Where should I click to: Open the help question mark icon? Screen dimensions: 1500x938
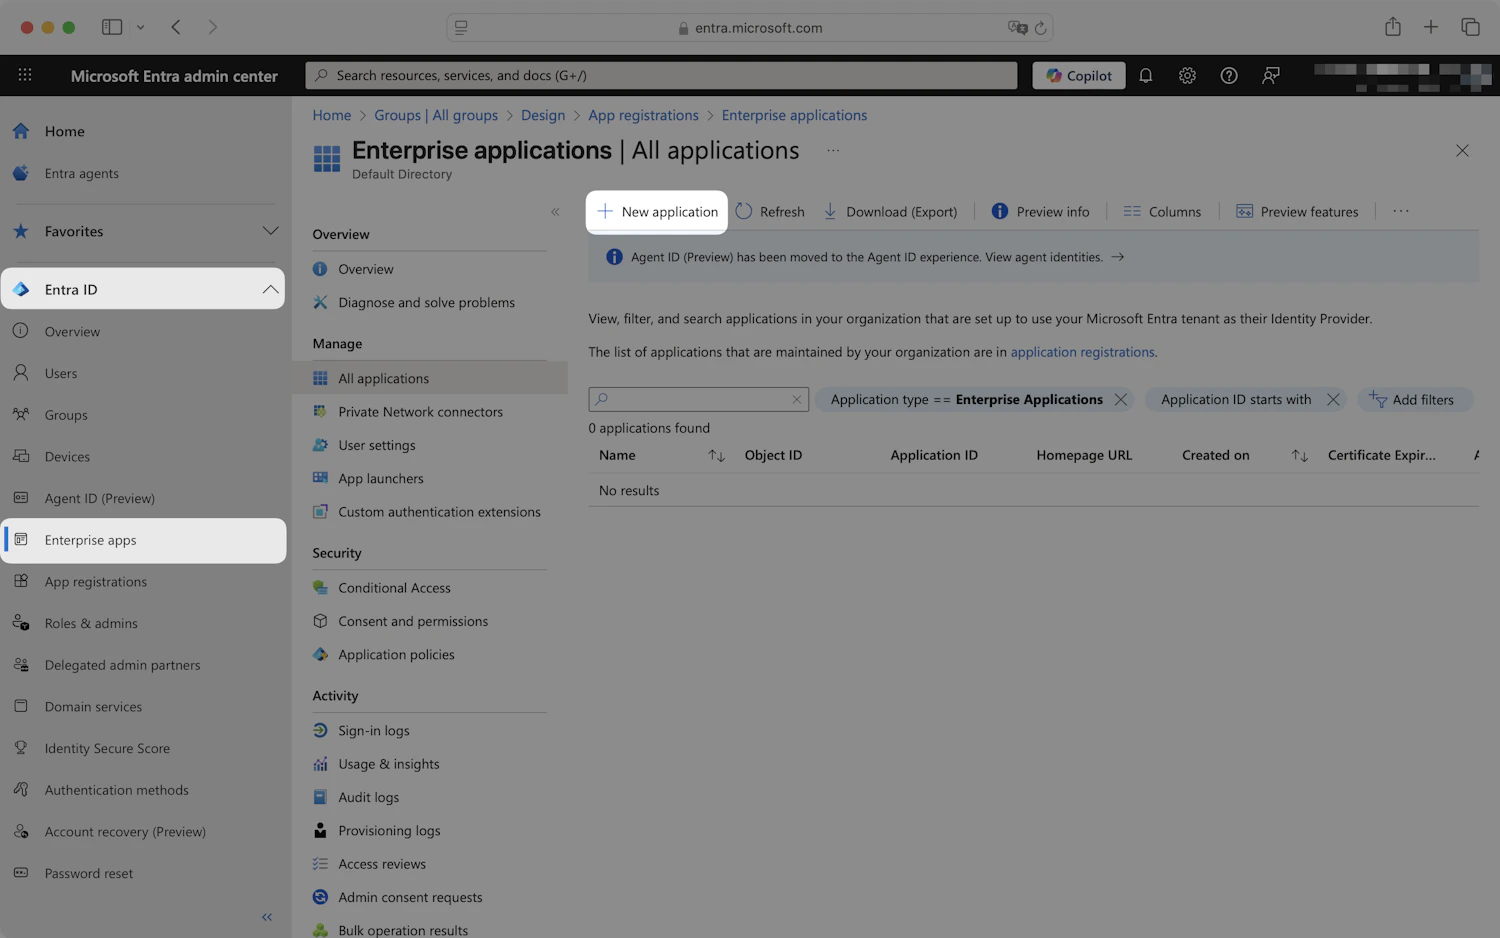(1229, 75)
